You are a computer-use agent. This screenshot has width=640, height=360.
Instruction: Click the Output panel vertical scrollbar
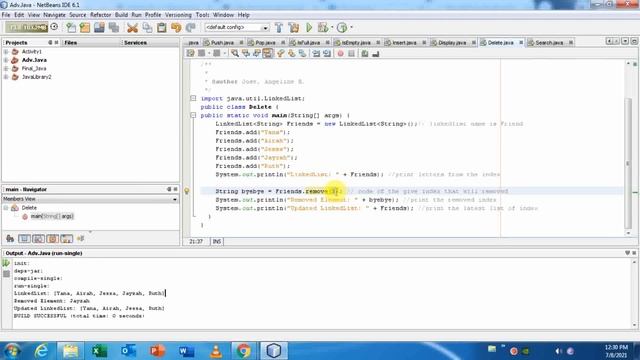coord(634,293)
